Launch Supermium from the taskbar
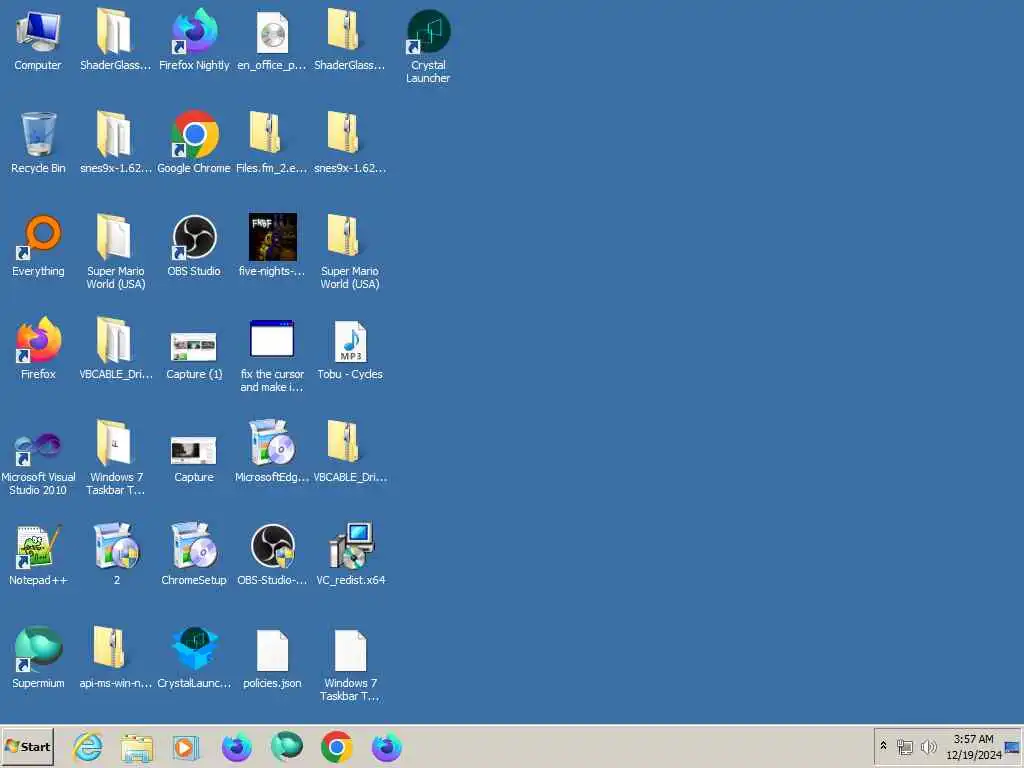1024x768 pixels. pyautogui.click(x=287, y=746)
